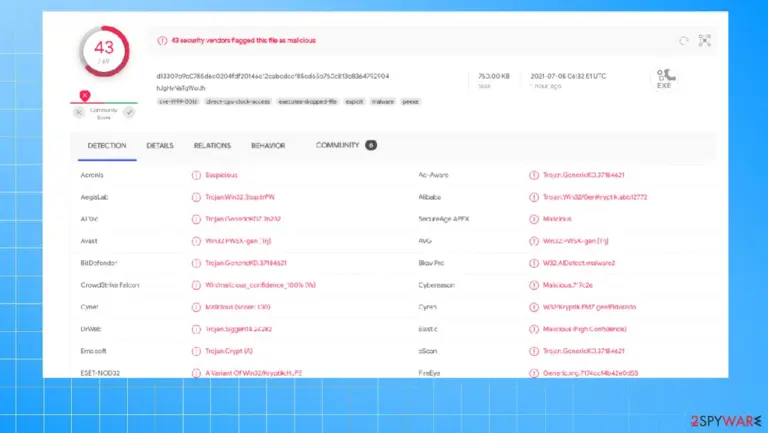Click the Cybereason detection warning icon
Screen dimensions: 768x433
point(534,285)
